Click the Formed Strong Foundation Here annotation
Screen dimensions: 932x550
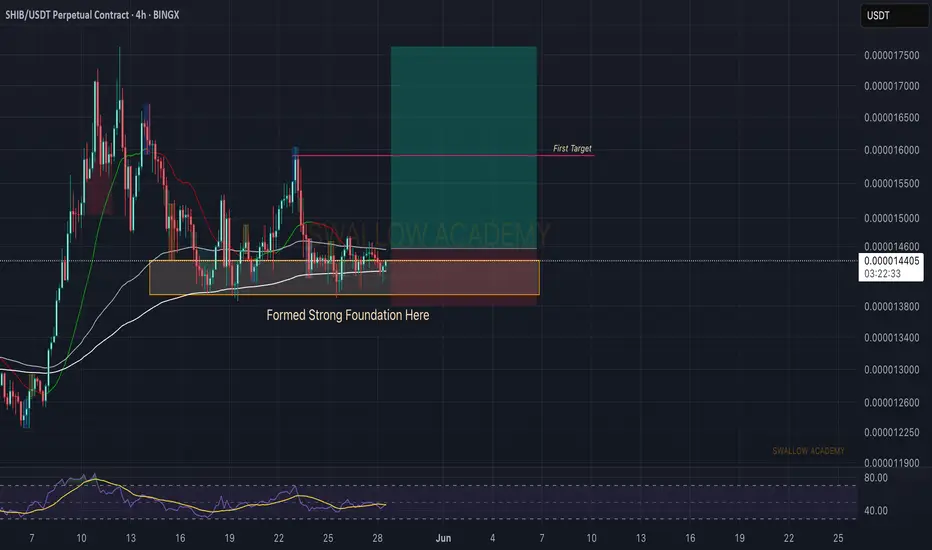coord(348,315)
